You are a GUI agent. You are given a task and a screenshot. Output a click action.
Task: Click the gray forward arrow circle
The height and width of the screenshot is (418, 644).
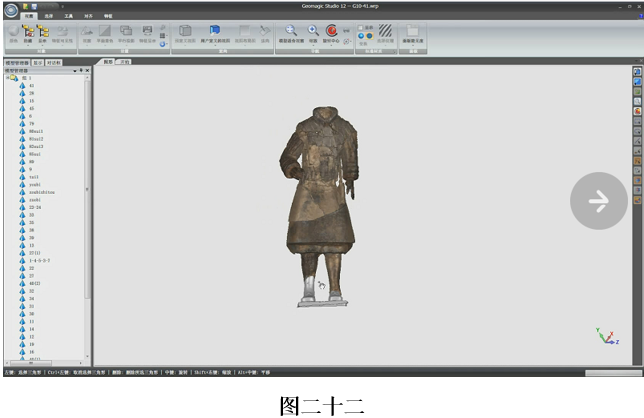598,201
